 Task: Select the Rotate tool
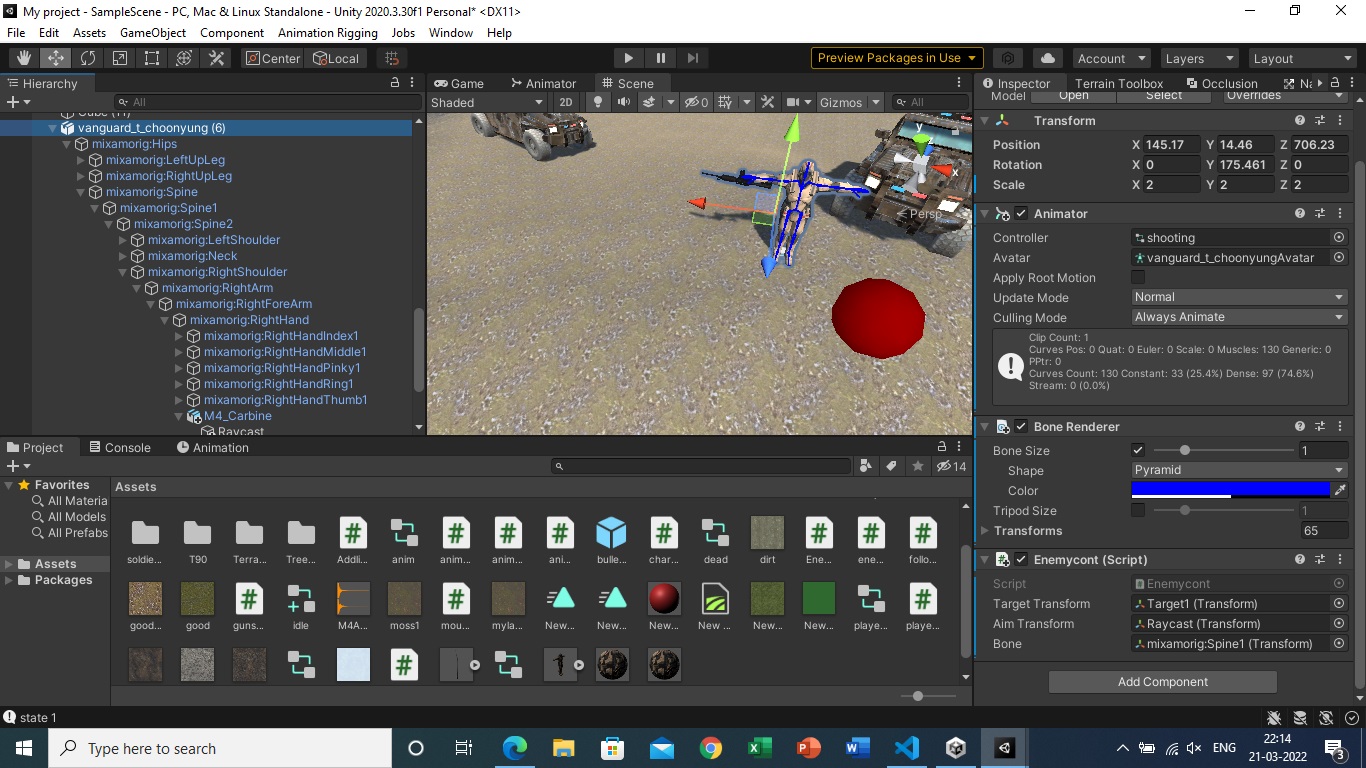tap(88, 58)
